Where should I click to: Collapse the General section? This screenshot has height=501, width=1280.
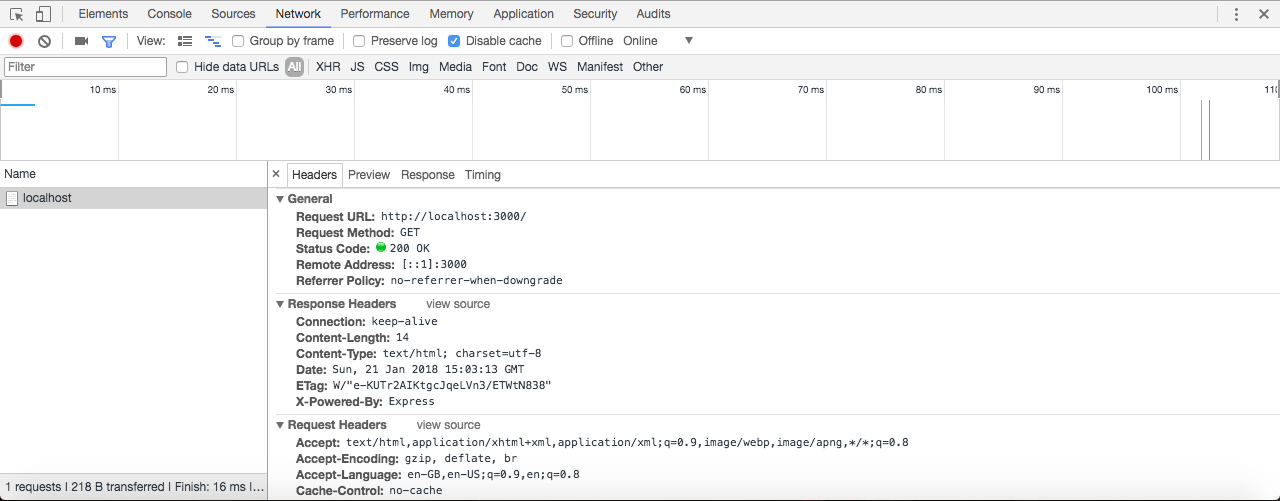(x=280, y=199)
